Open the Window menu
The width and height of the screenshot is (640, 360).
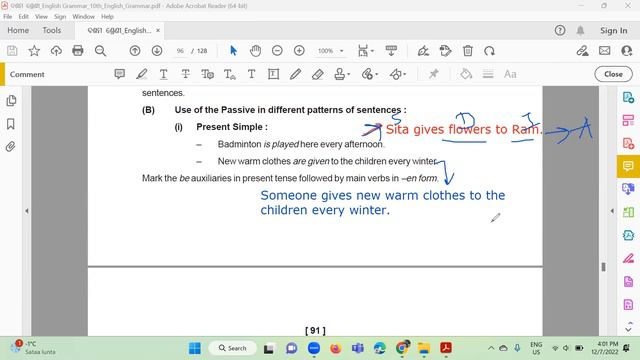point(83,16)
